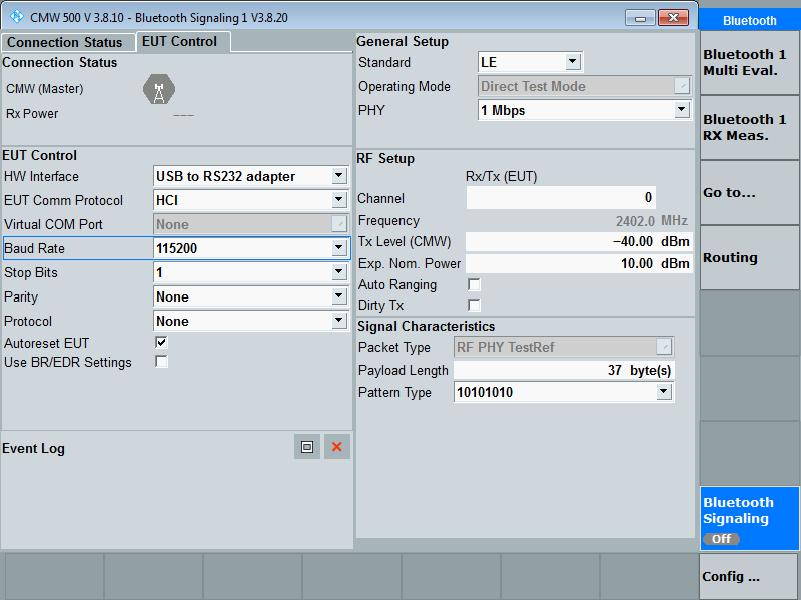
Task: Tick the Dirty Tx checkbox
Action: (x=474, y=305)
